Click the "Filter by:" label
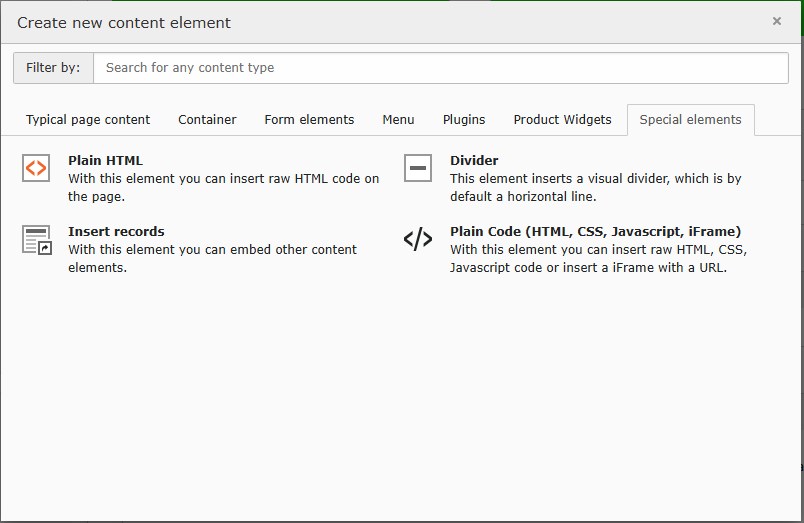The width and height of the screenshot is (804, 523). [53, 68]
